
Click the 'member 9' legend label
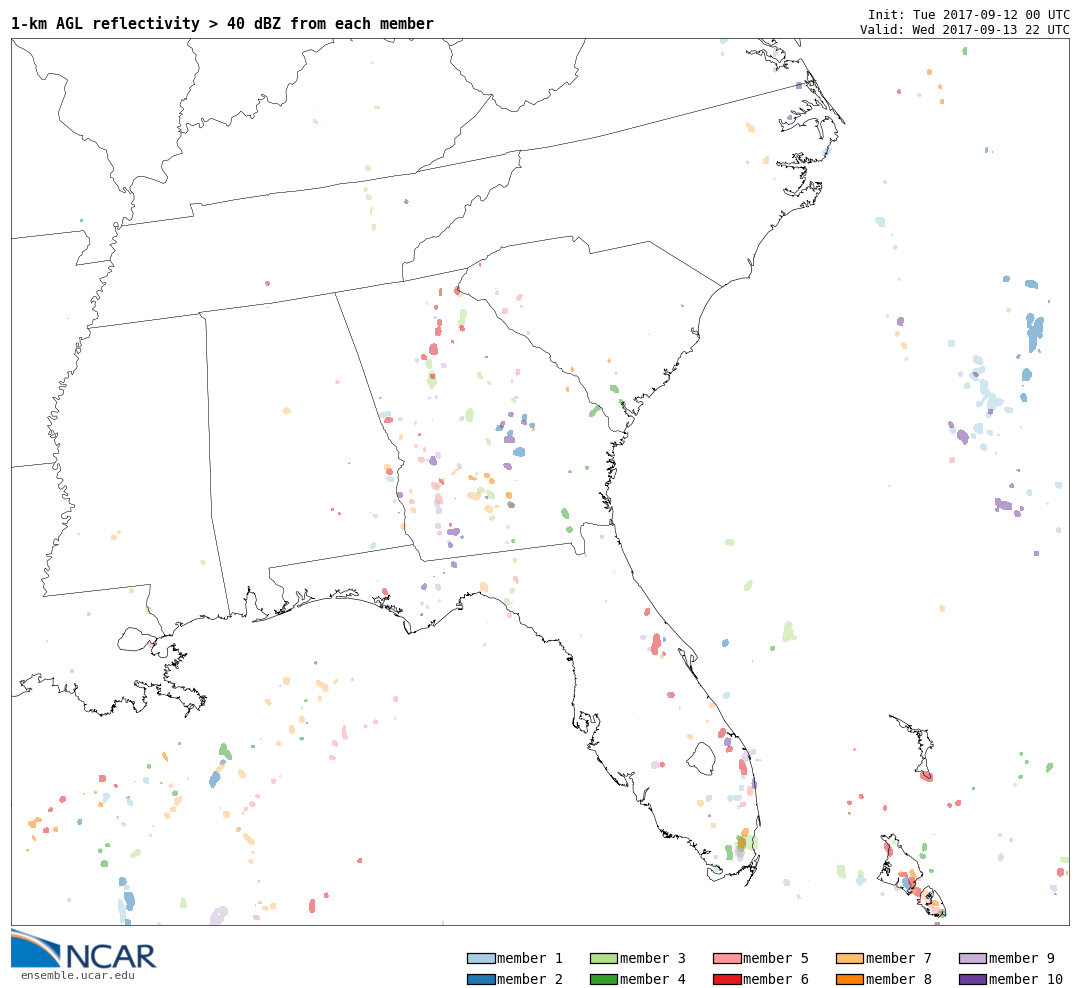1022,958
